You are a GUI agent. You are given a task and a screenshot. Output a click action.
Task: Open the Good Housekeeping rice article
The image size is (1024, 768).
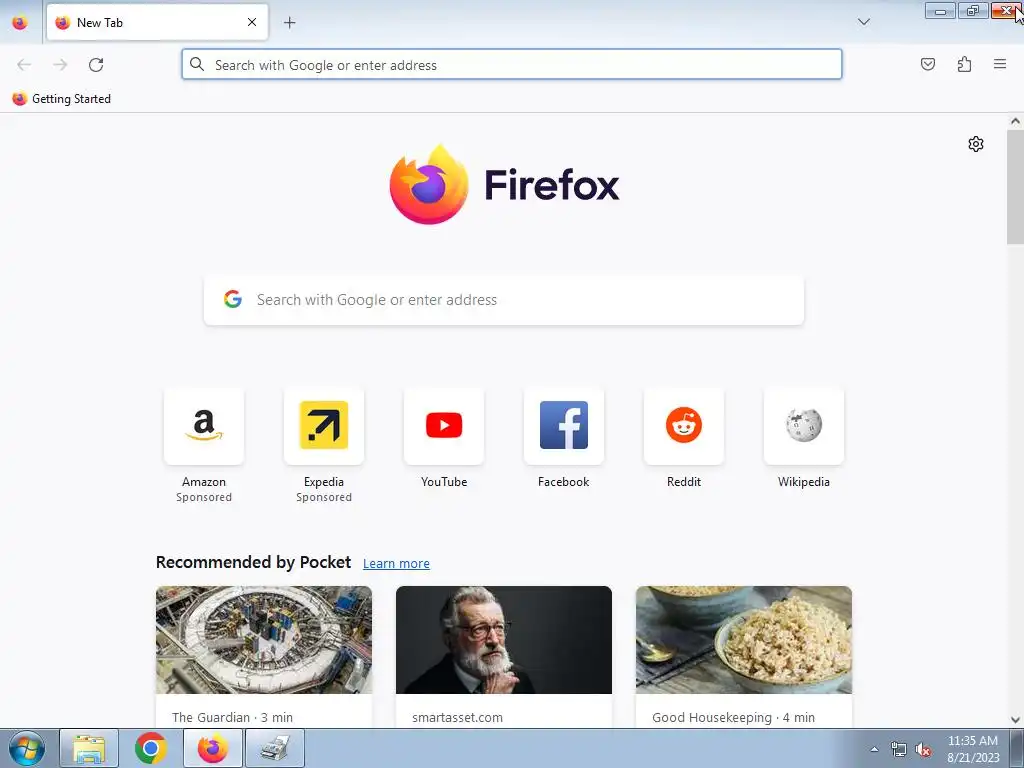point(744,640)
